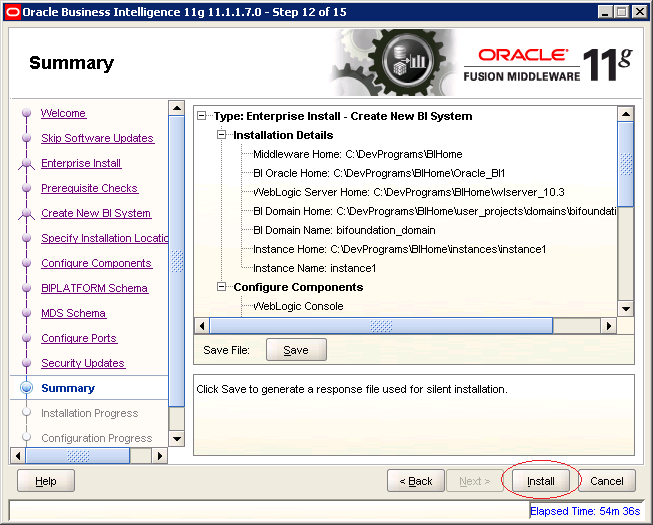Image resolution: width=653 pixels, height=525 pixels.
Task: Open the Enterprise Install step
Action: [x=81, y=163]
